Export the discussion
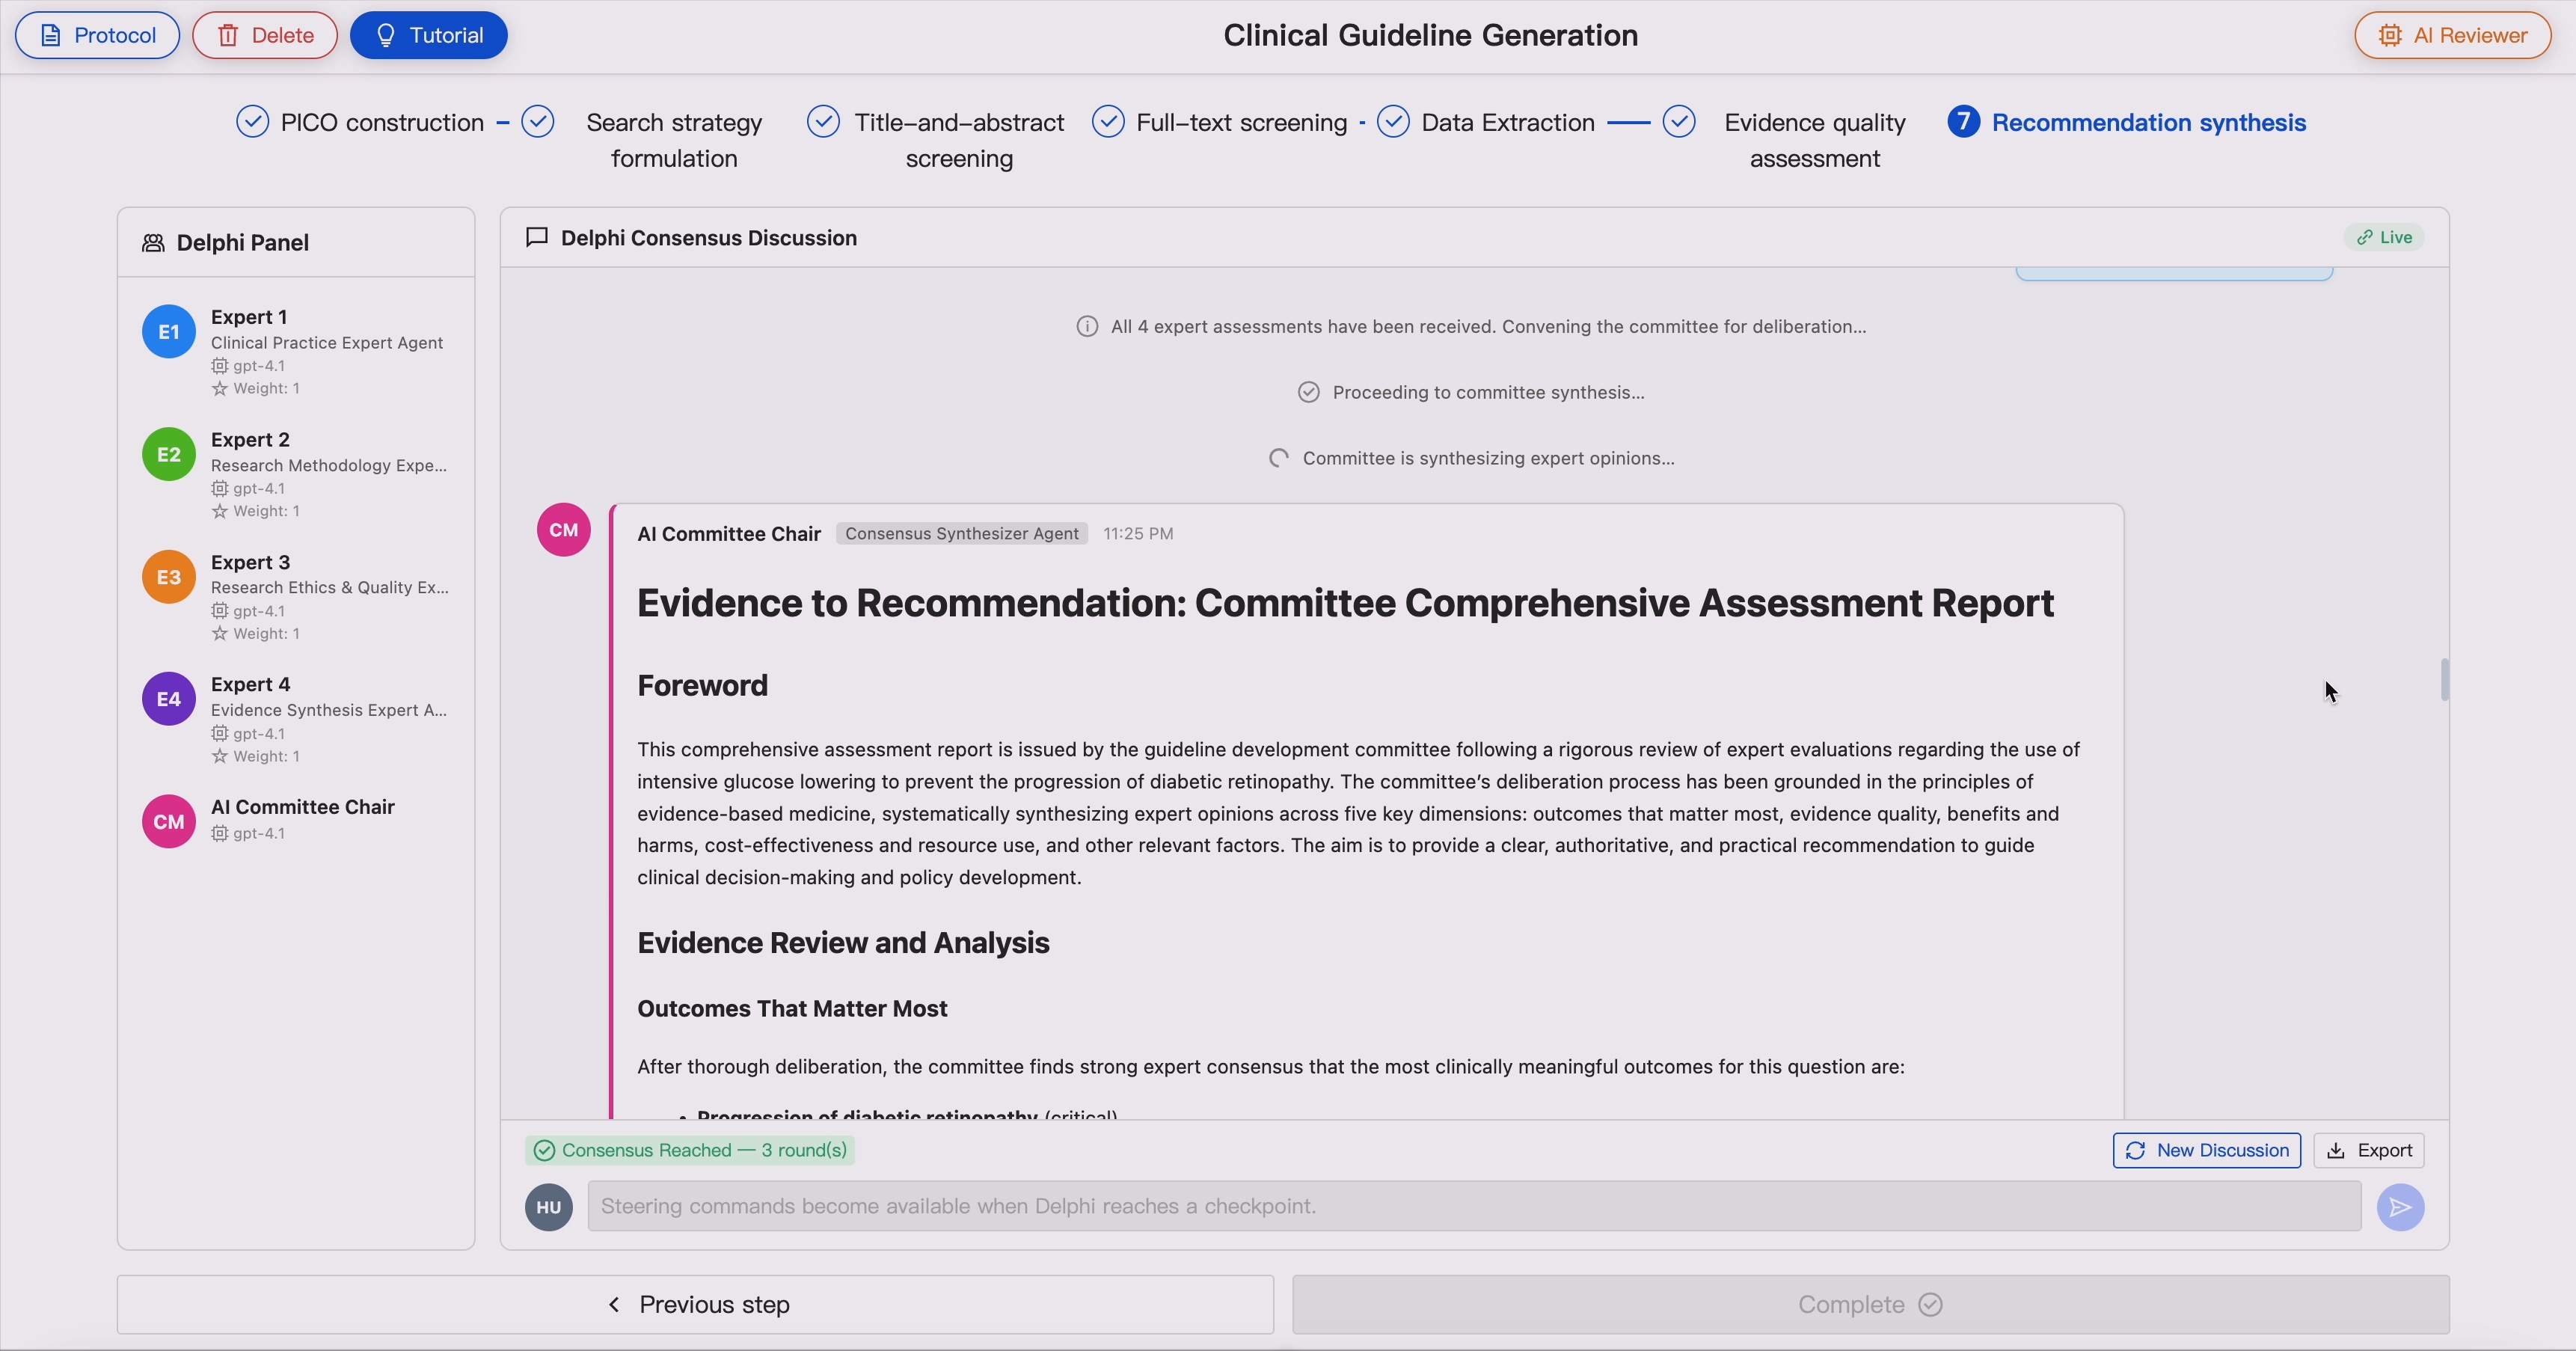 2369,1150
